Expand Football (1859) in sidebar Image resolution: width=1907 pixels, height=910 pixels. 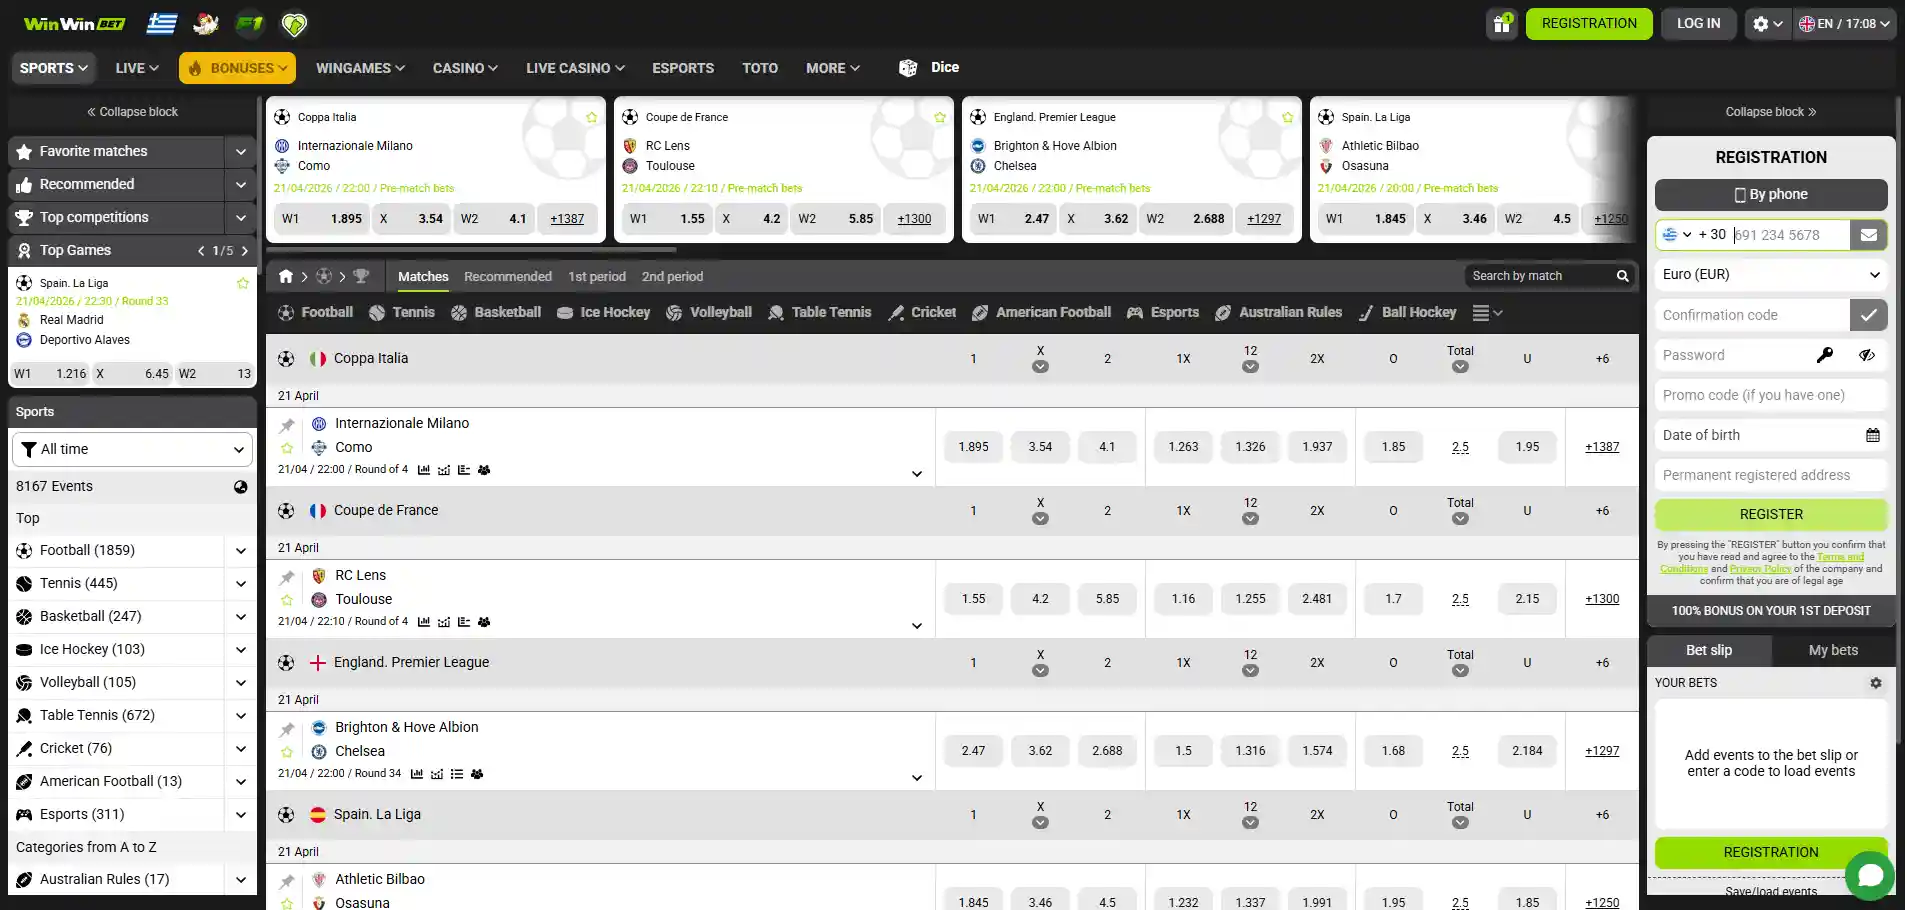[241, 551]
